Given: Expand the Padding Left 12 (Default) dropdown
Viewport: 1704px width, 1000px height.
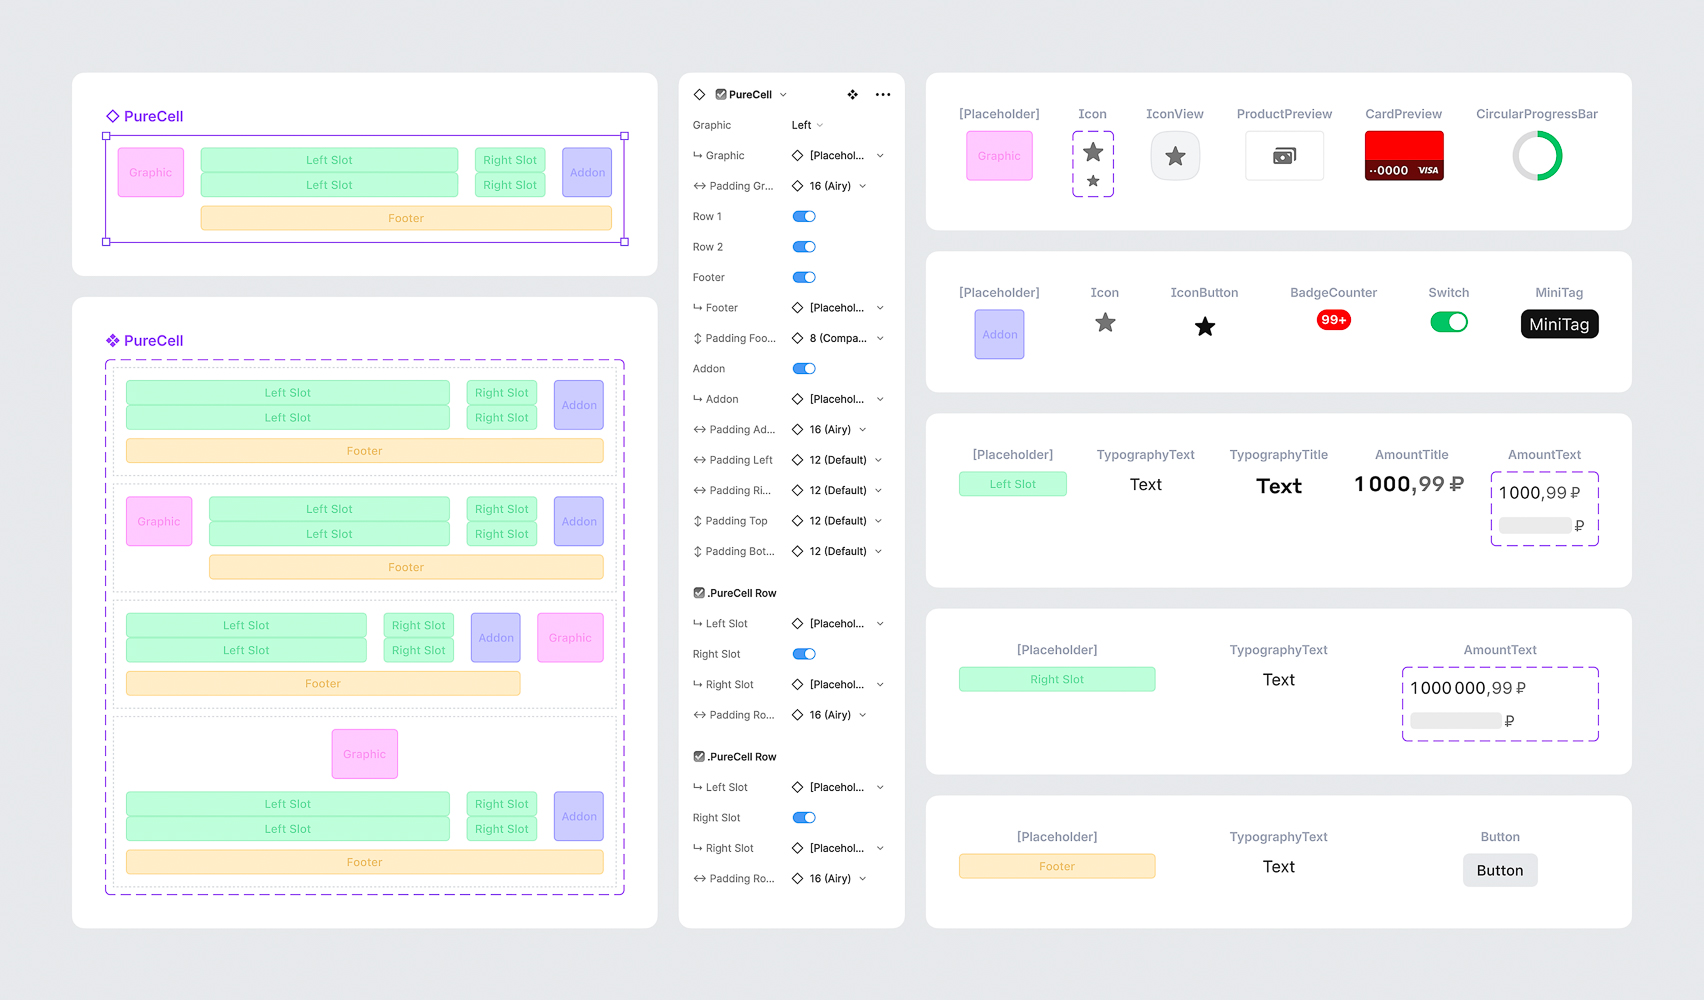Looking at the screenshot, I should pyautogui.click(x=837, y=460).
